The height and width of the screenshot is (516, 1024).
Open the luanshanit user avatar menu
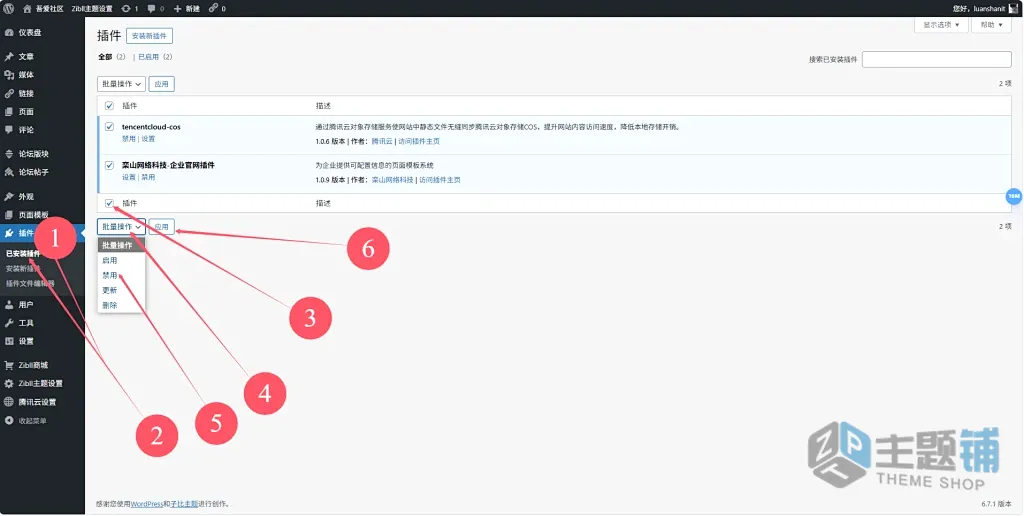(x=1014, y=8)
